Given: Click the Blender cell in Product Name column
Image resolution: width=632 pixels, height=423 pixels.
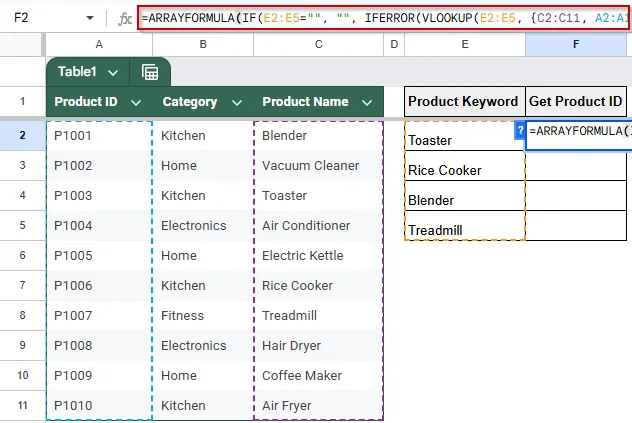Looking at the screenshot, I should pos(318,135).
